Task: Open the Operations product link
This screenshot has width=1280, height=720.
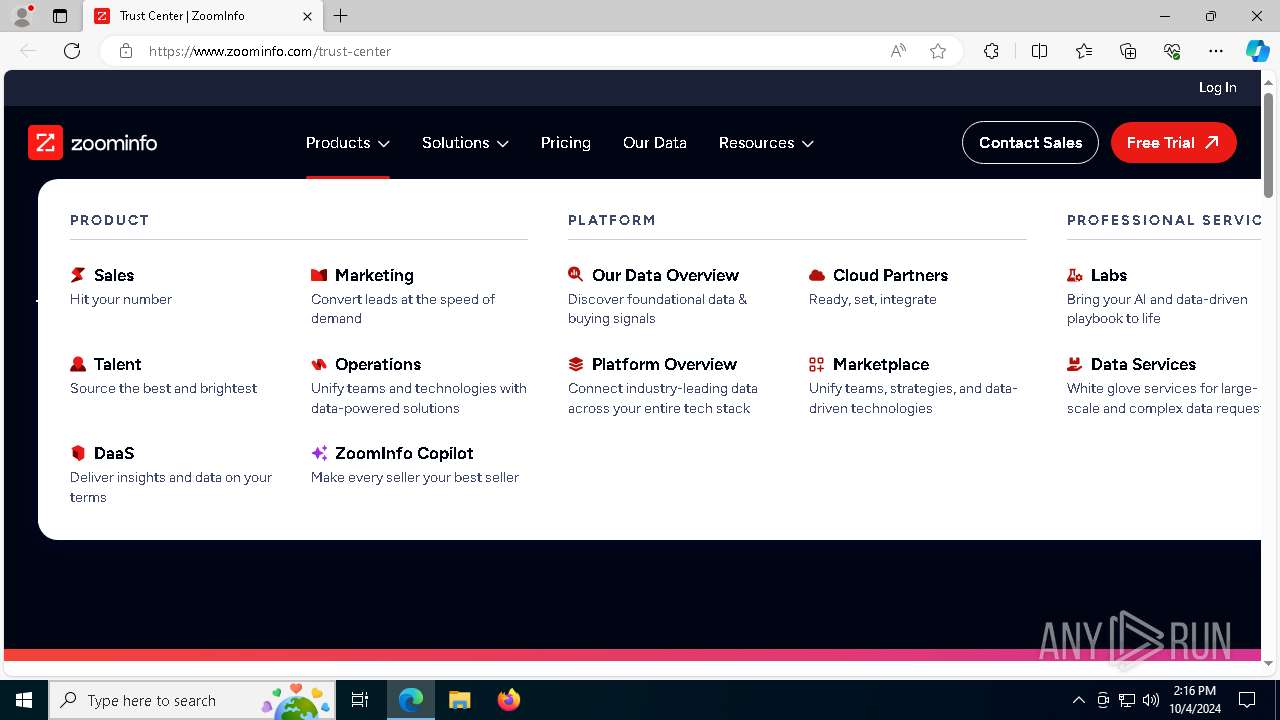Action: pyautogui.click(x=378, y=364)
